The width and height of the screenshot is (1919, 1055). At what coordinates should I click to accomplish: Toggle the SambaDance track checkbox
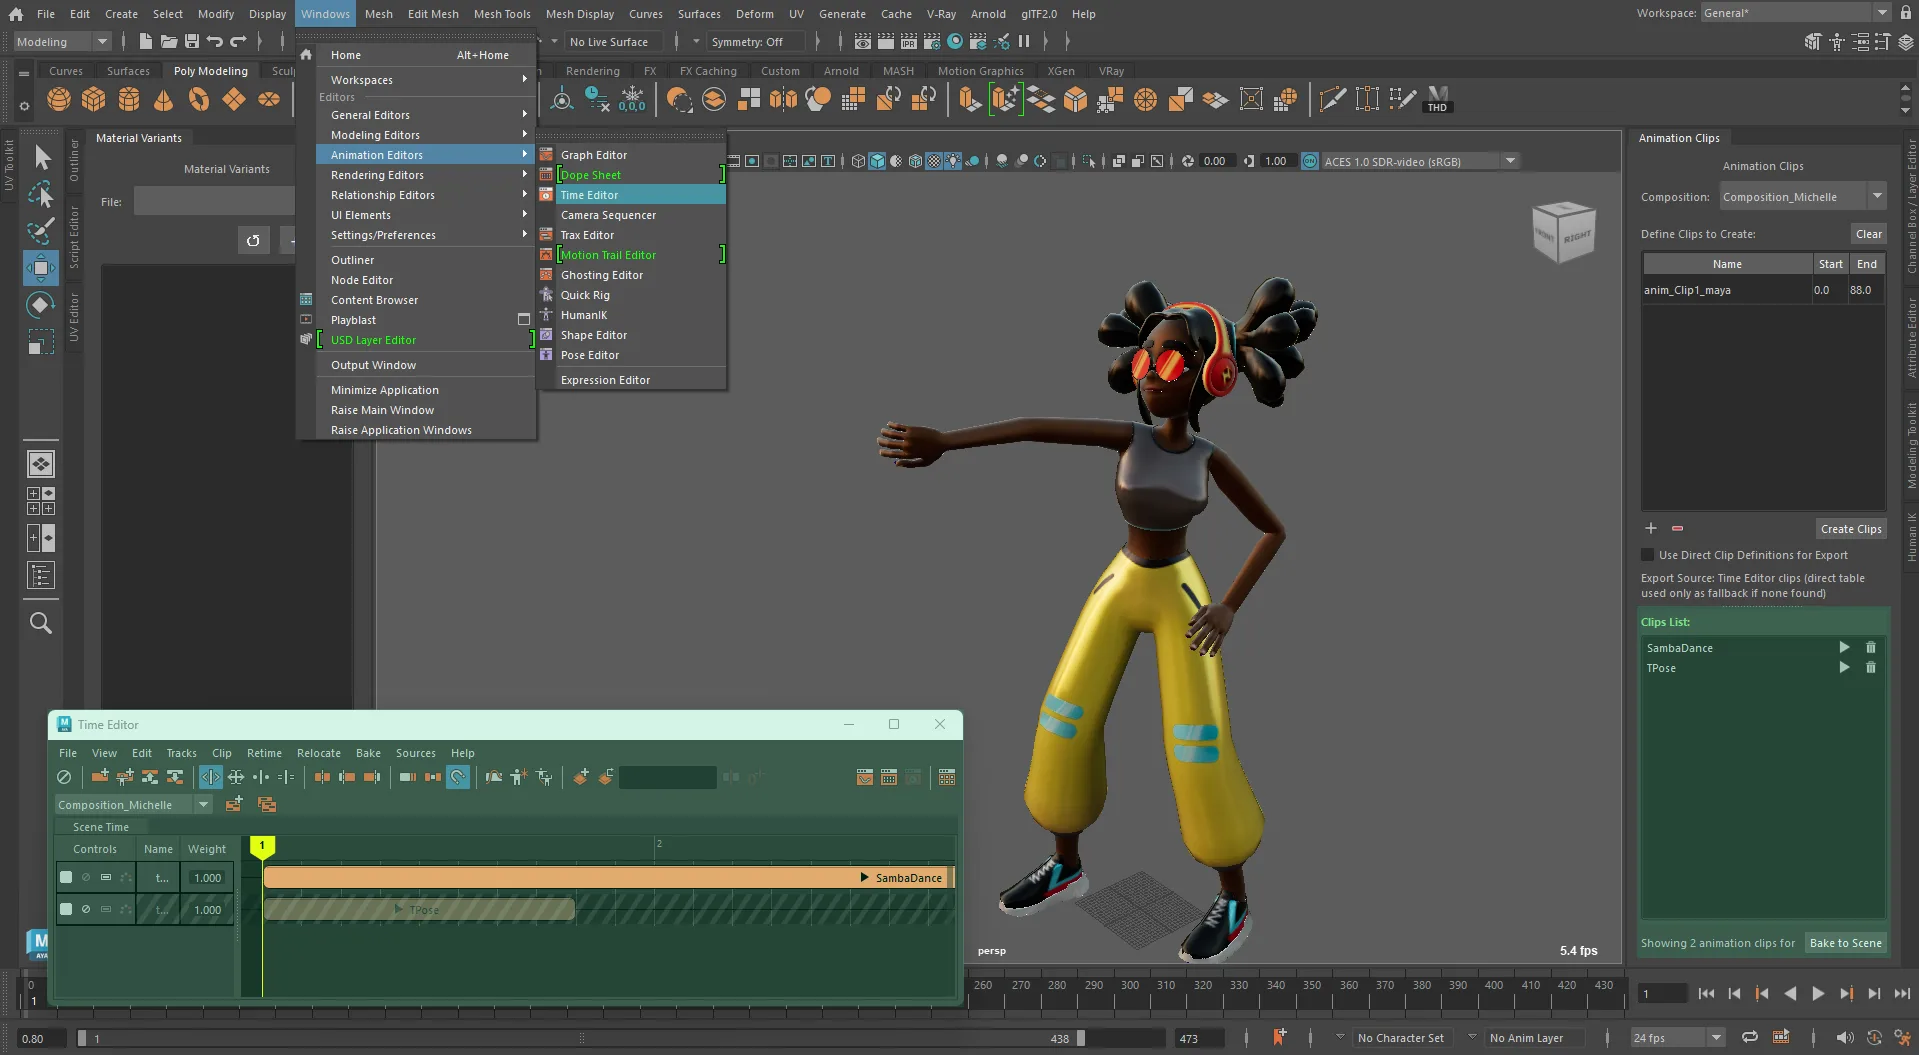click(66, 877)
